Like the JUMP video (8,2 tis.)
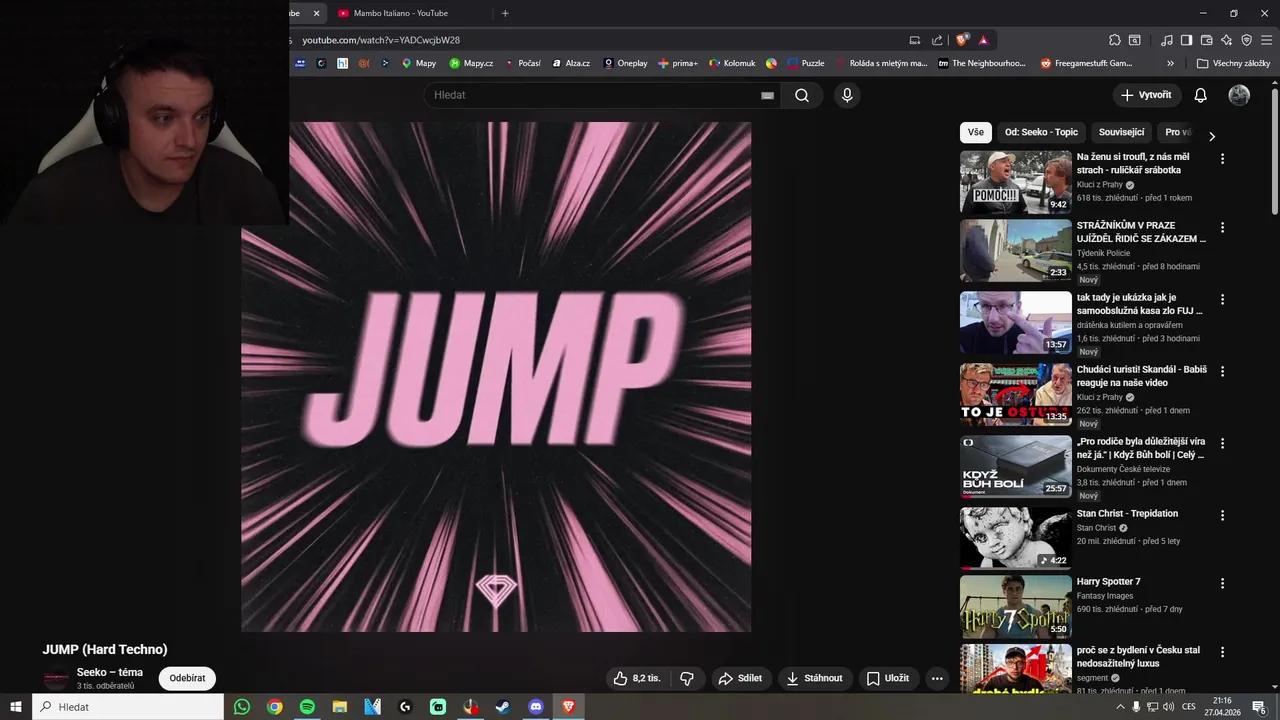 click(x=637, y=678)
